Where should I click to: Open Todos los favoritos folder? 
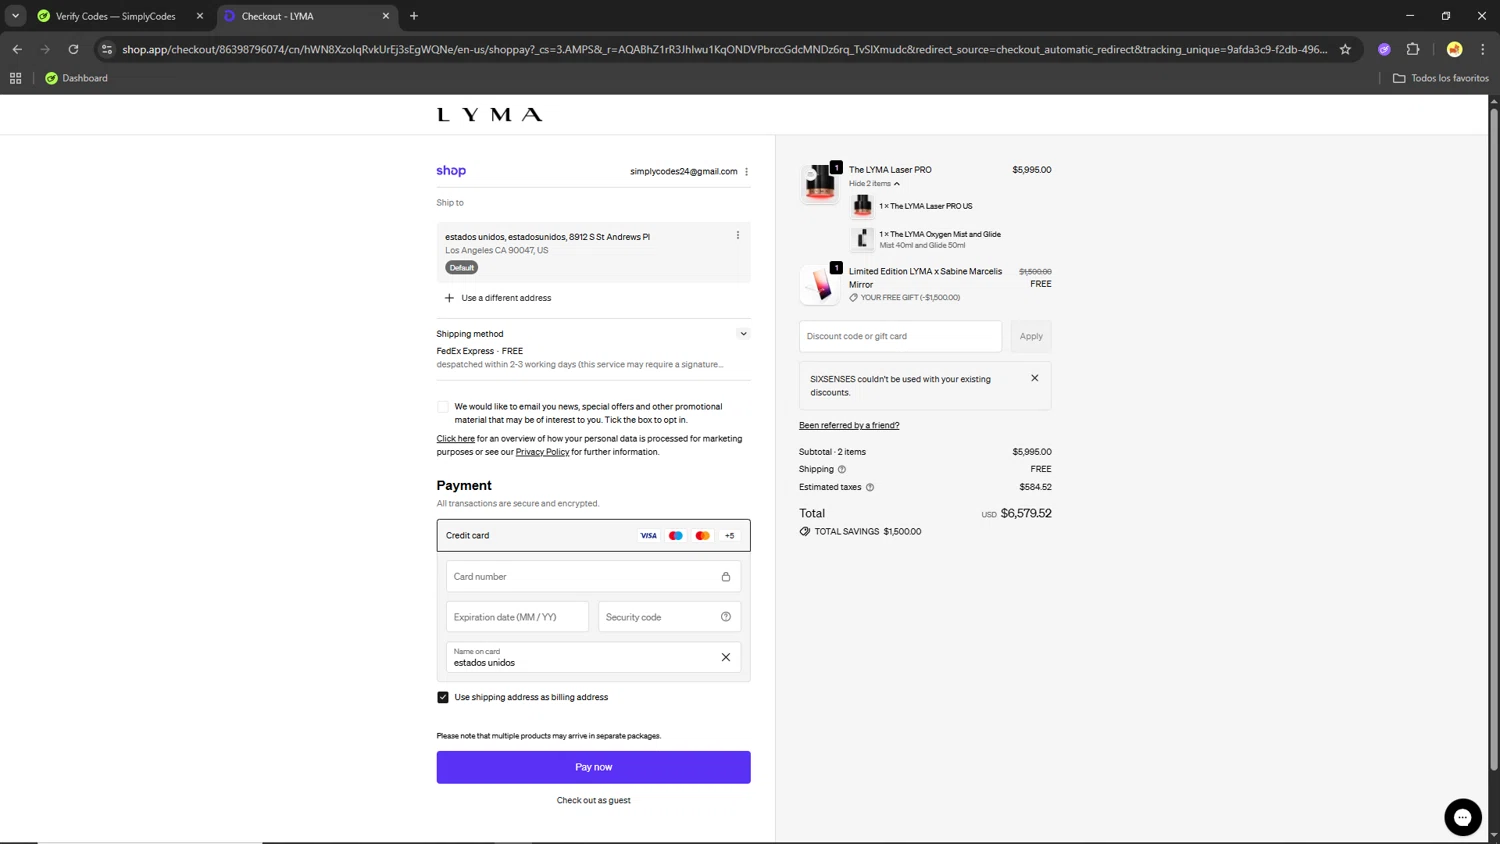1440,78
